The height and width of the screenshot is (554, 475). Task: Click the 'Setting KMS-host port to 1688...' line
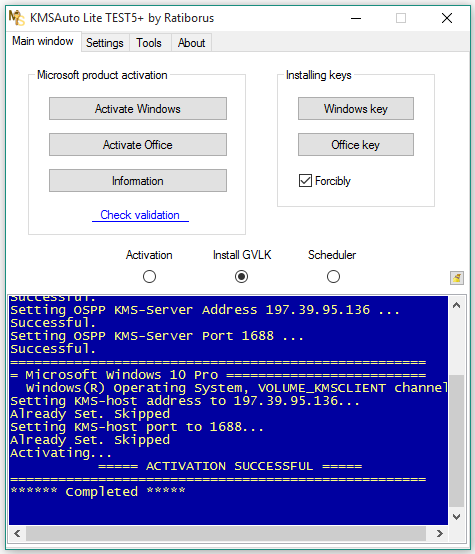pyautogui.click(x=137, y=427)
